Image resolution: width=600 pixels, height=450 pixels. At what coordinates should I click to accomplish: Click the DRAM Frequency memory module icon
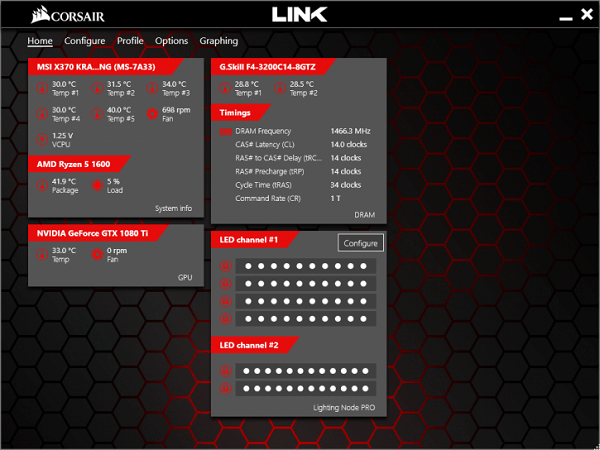click(x=226, y=132)
